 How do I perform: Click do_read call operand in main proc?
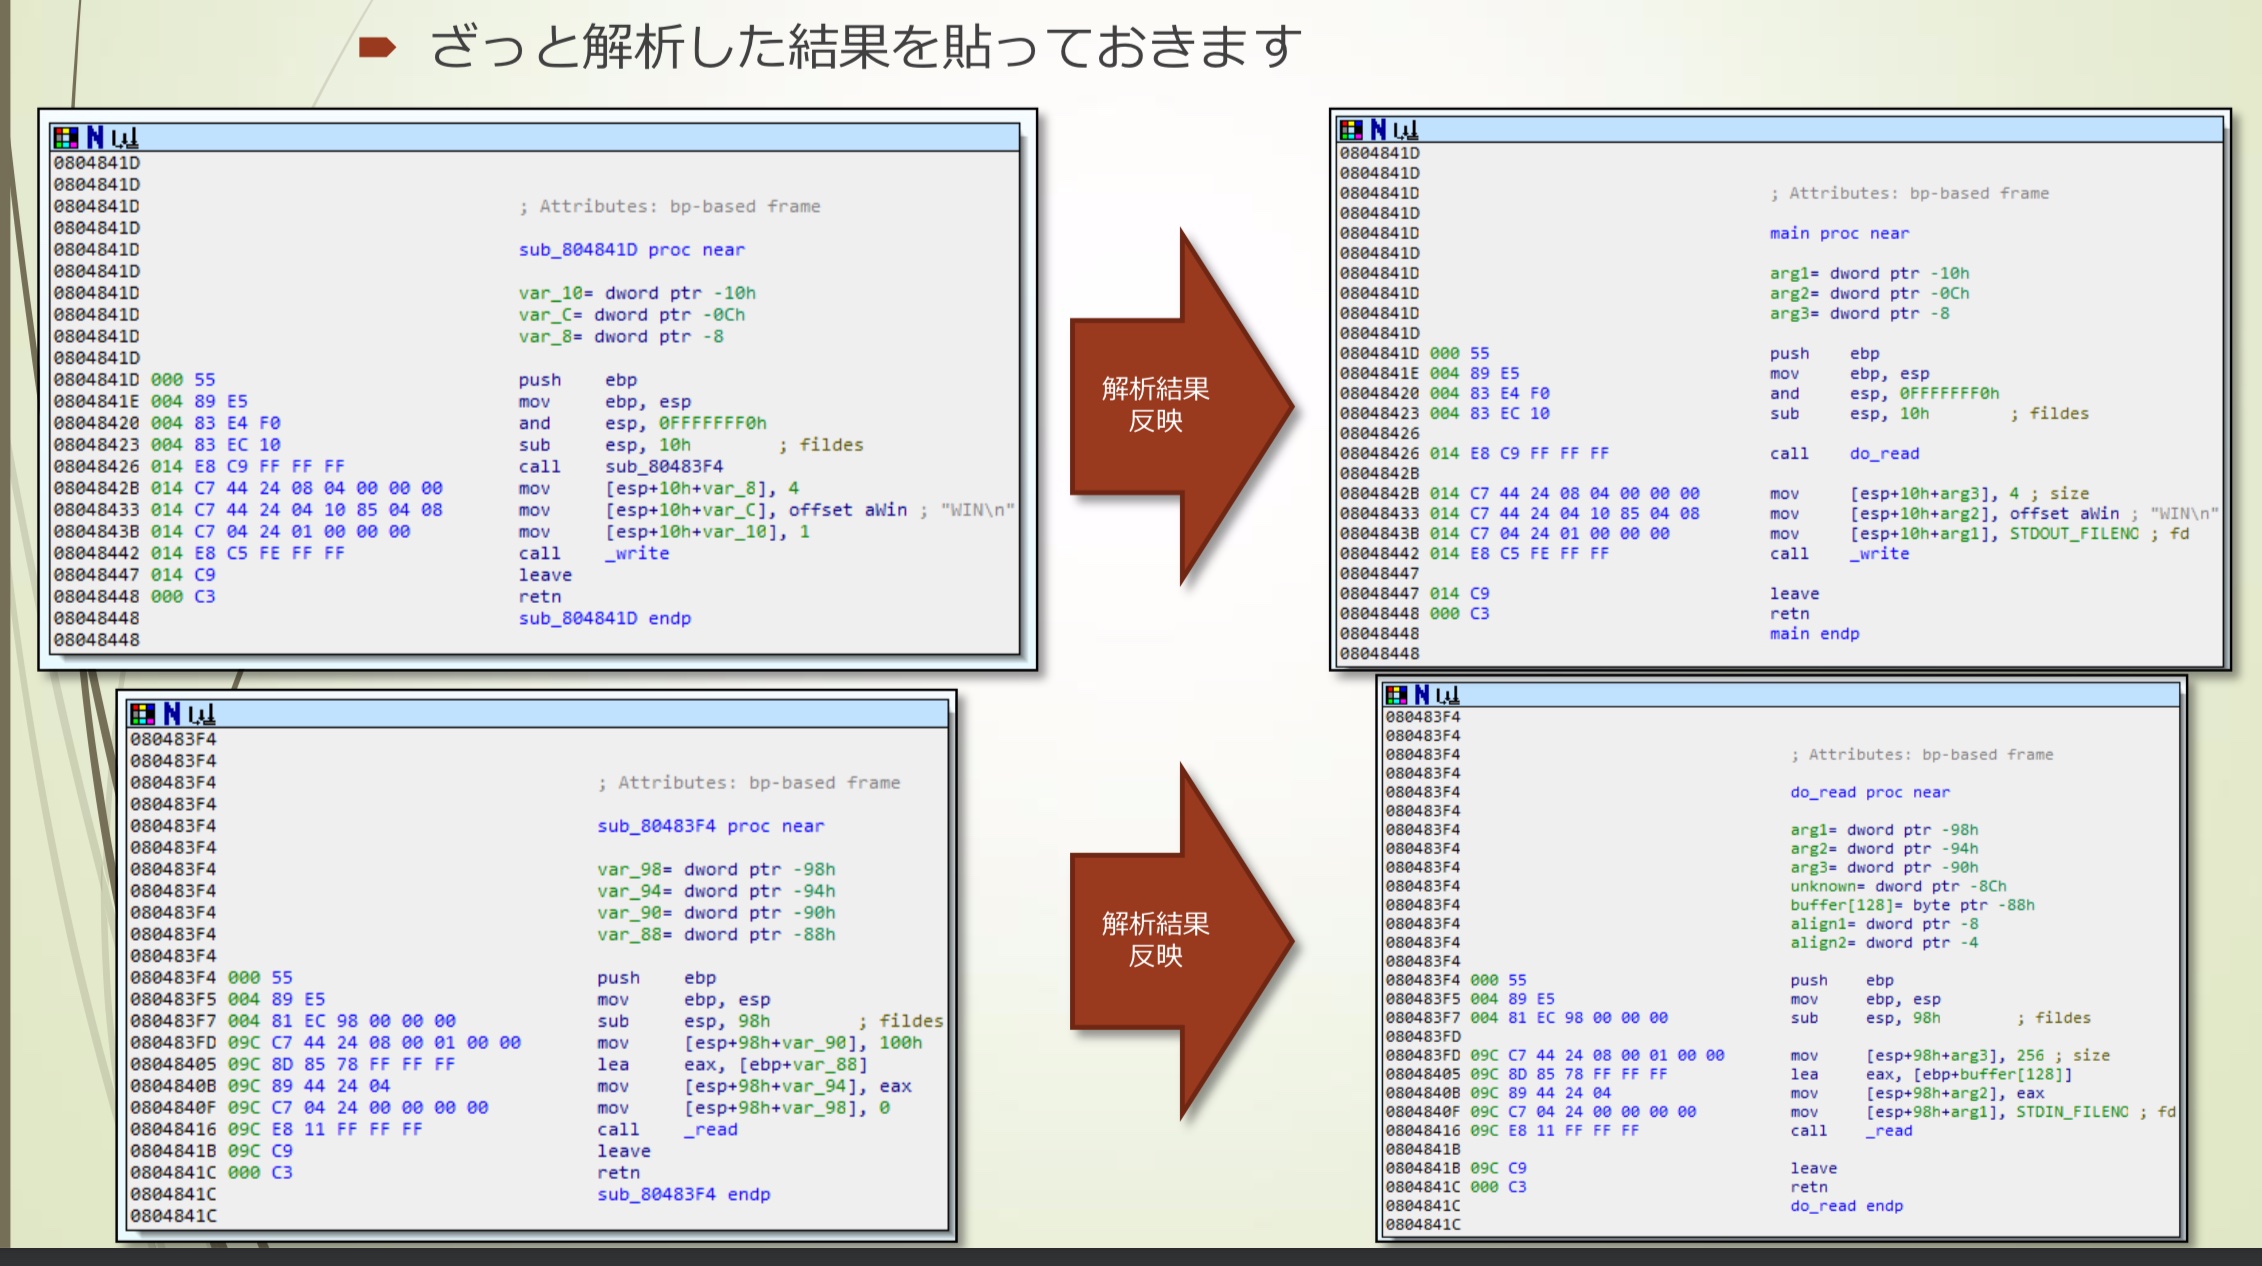1884,453
